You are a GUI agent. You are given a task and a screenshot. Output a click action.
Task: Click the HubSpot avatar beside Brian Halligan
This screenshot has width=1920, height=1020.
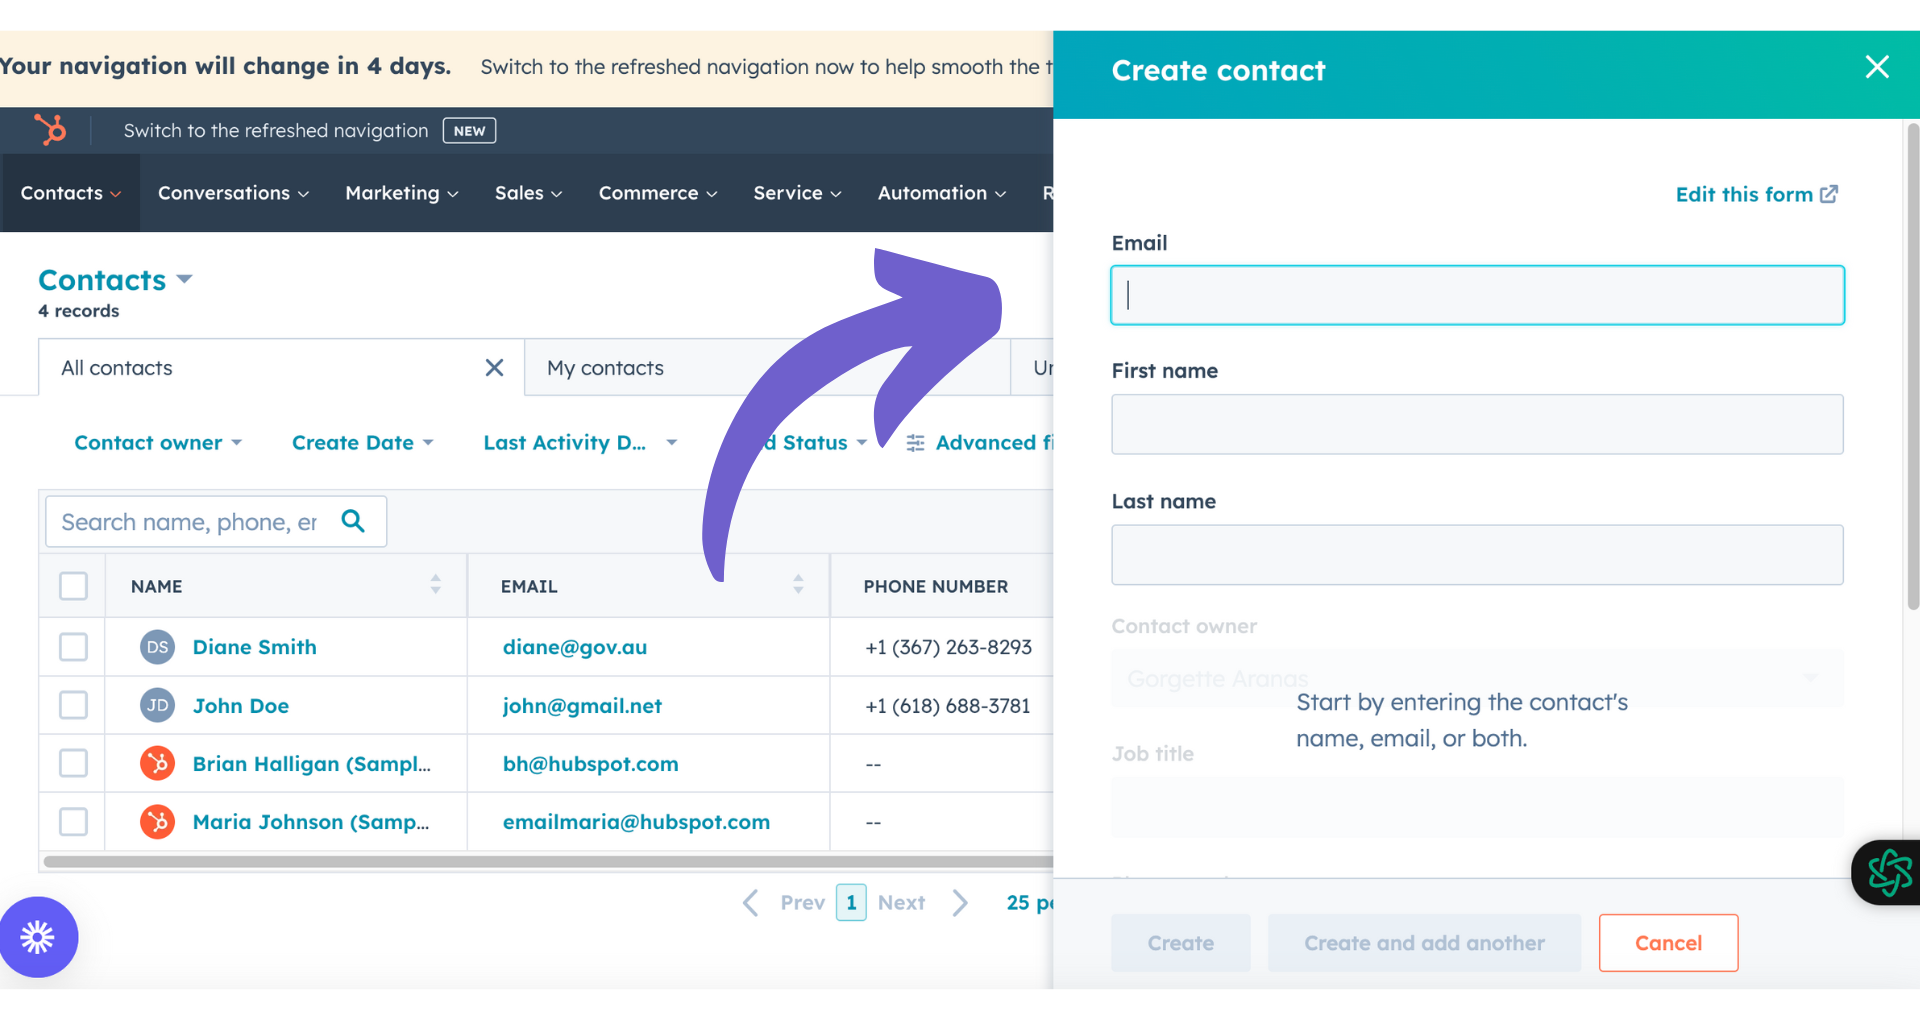tap(157, 763)
